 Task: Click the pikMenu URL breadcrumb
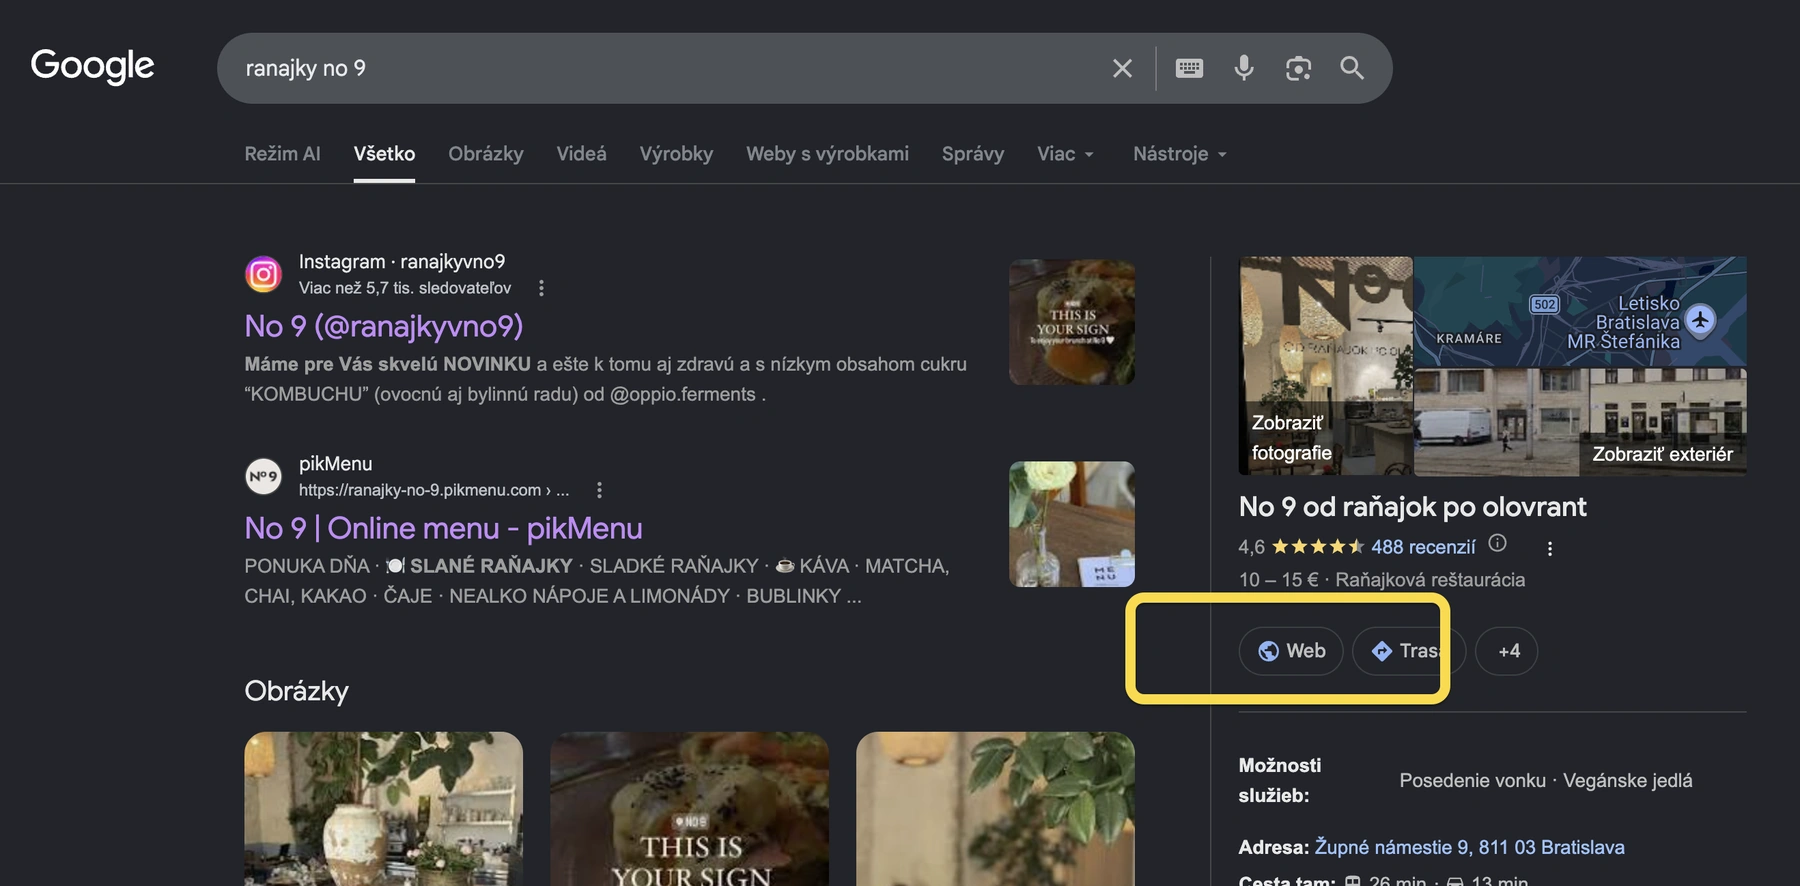(x=434, y=490)
